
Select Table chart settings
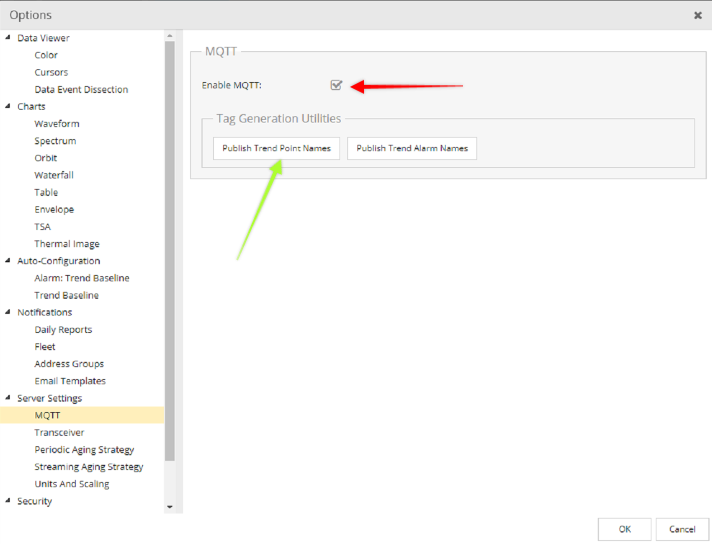click(46, 192)
